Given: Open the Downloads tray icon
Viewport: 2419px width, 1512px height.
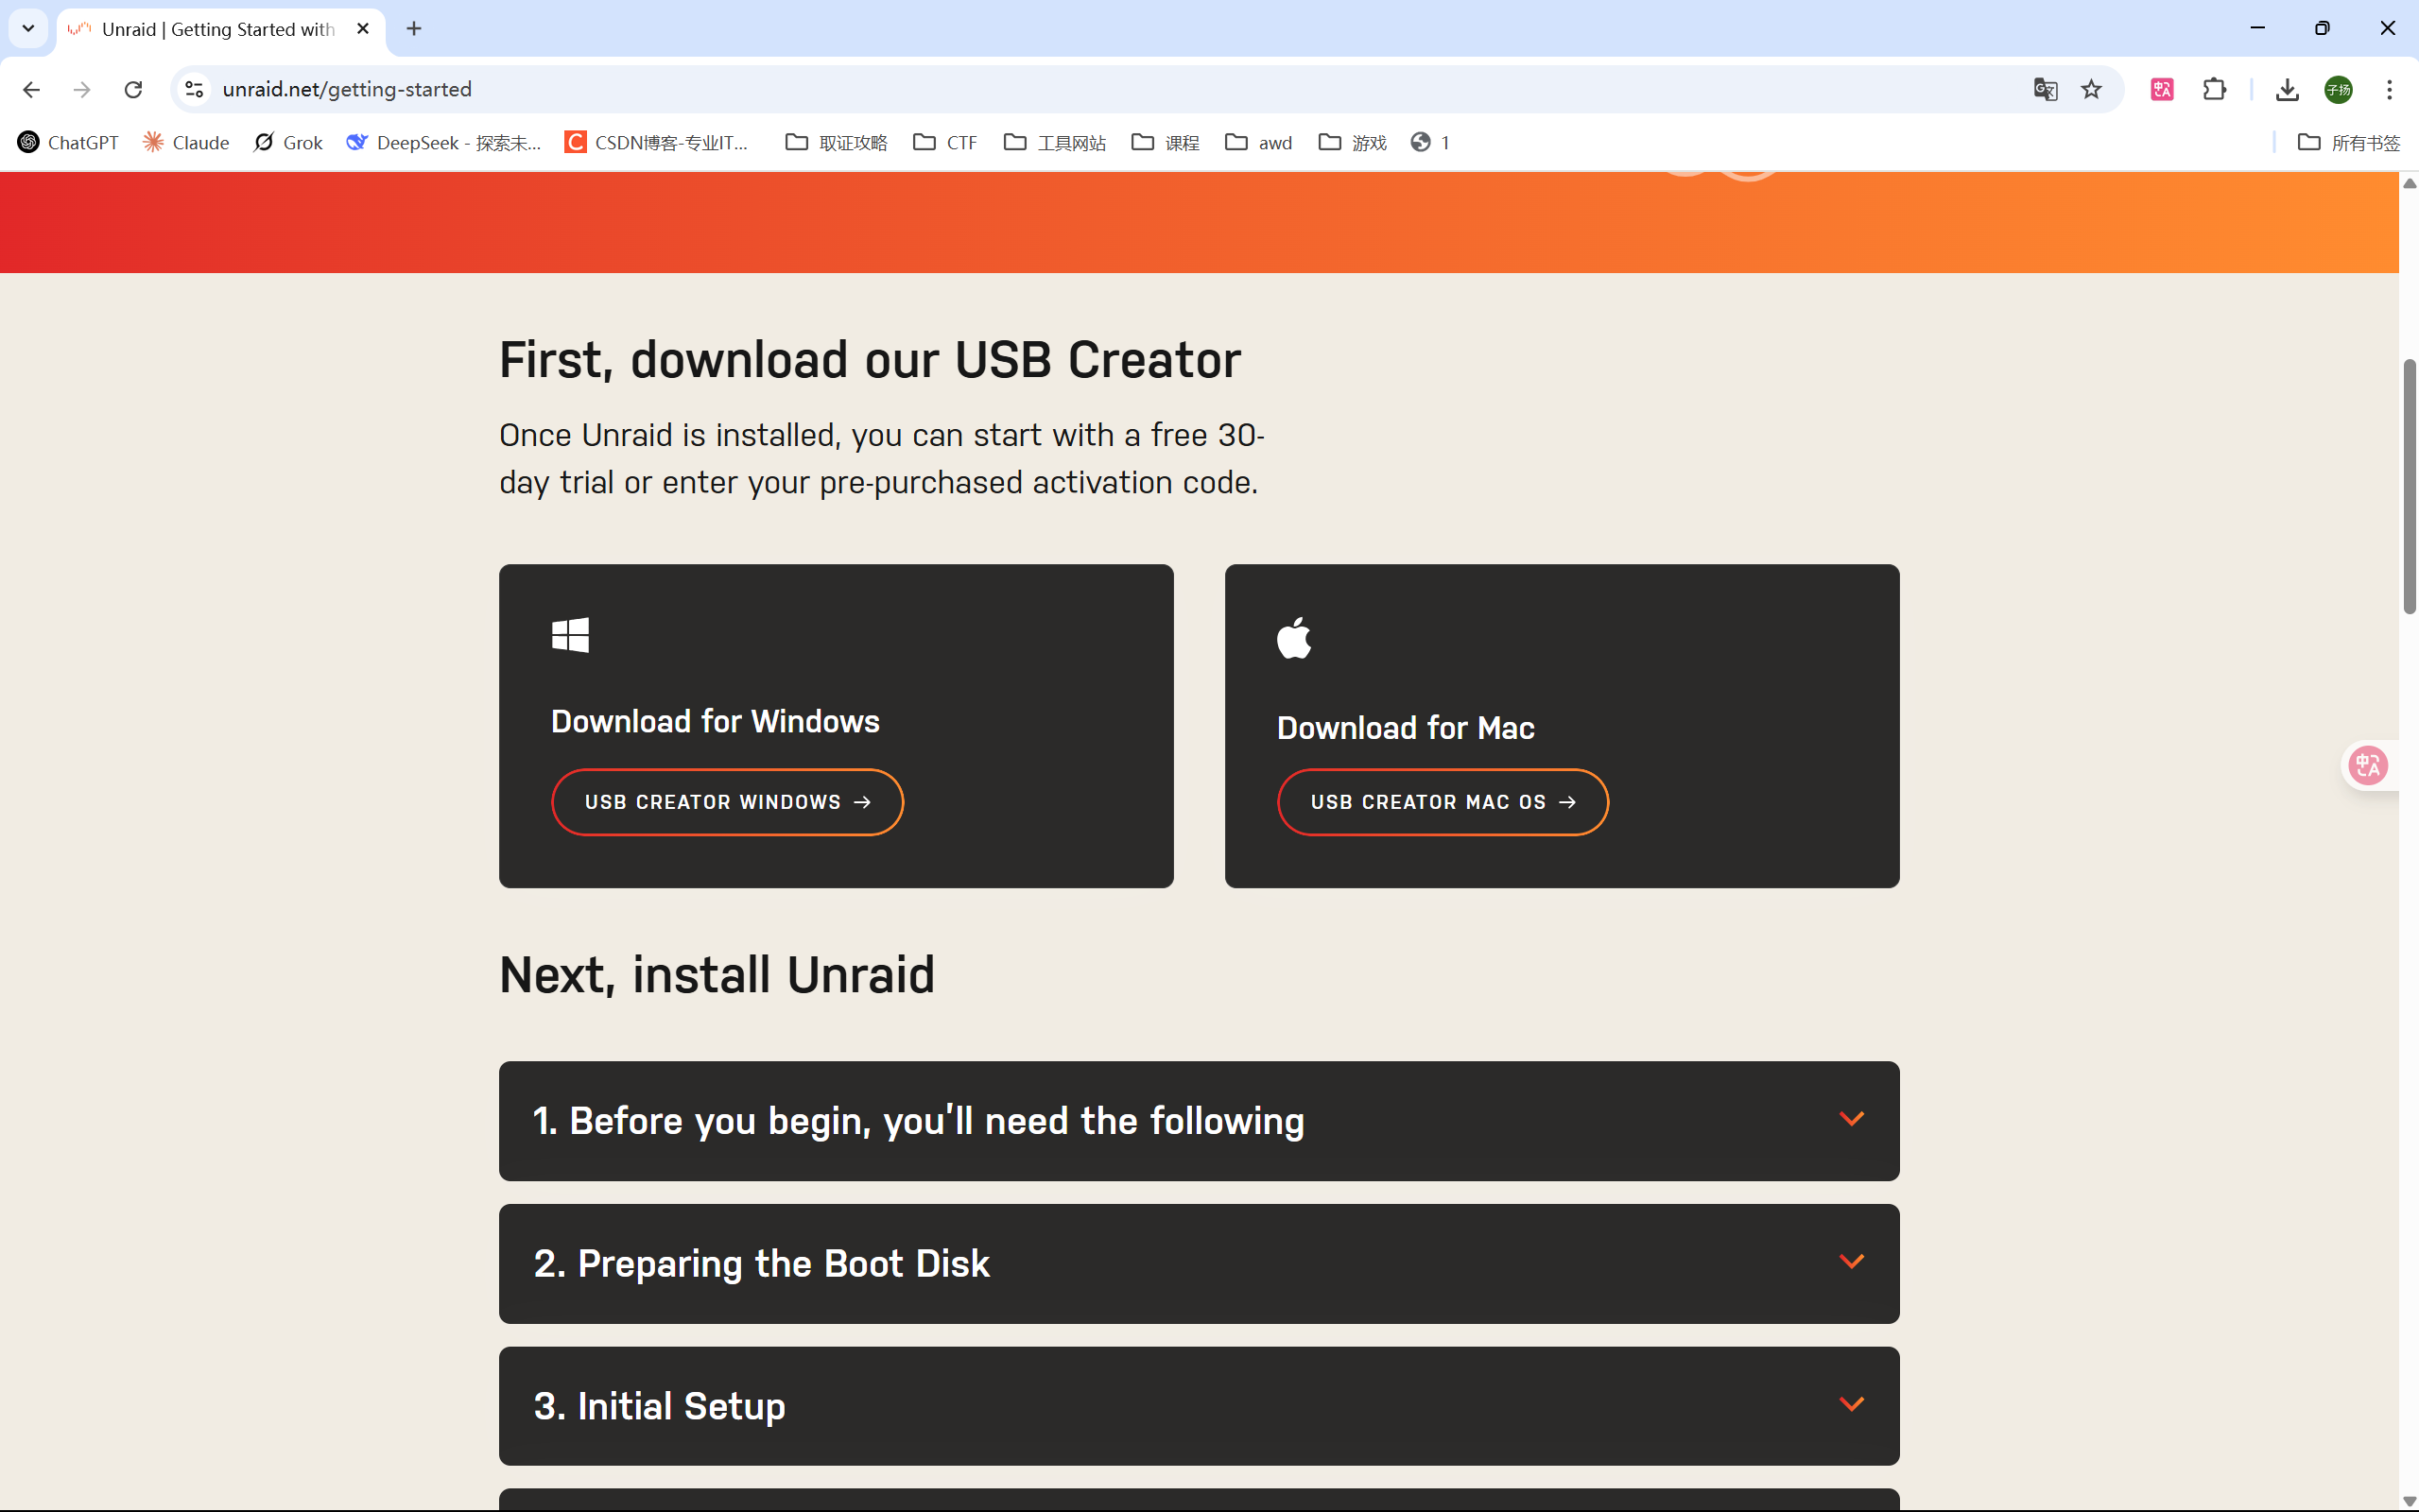Looking at the screenshot, I should [x=2287, y=90].
